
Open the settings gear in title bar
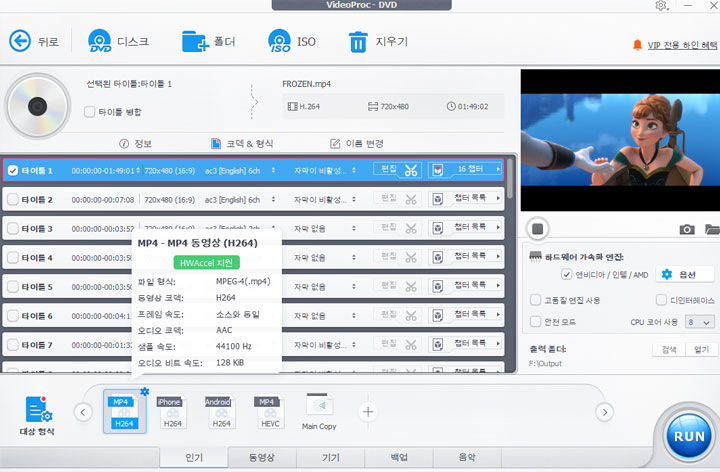(x=661, y=6)
